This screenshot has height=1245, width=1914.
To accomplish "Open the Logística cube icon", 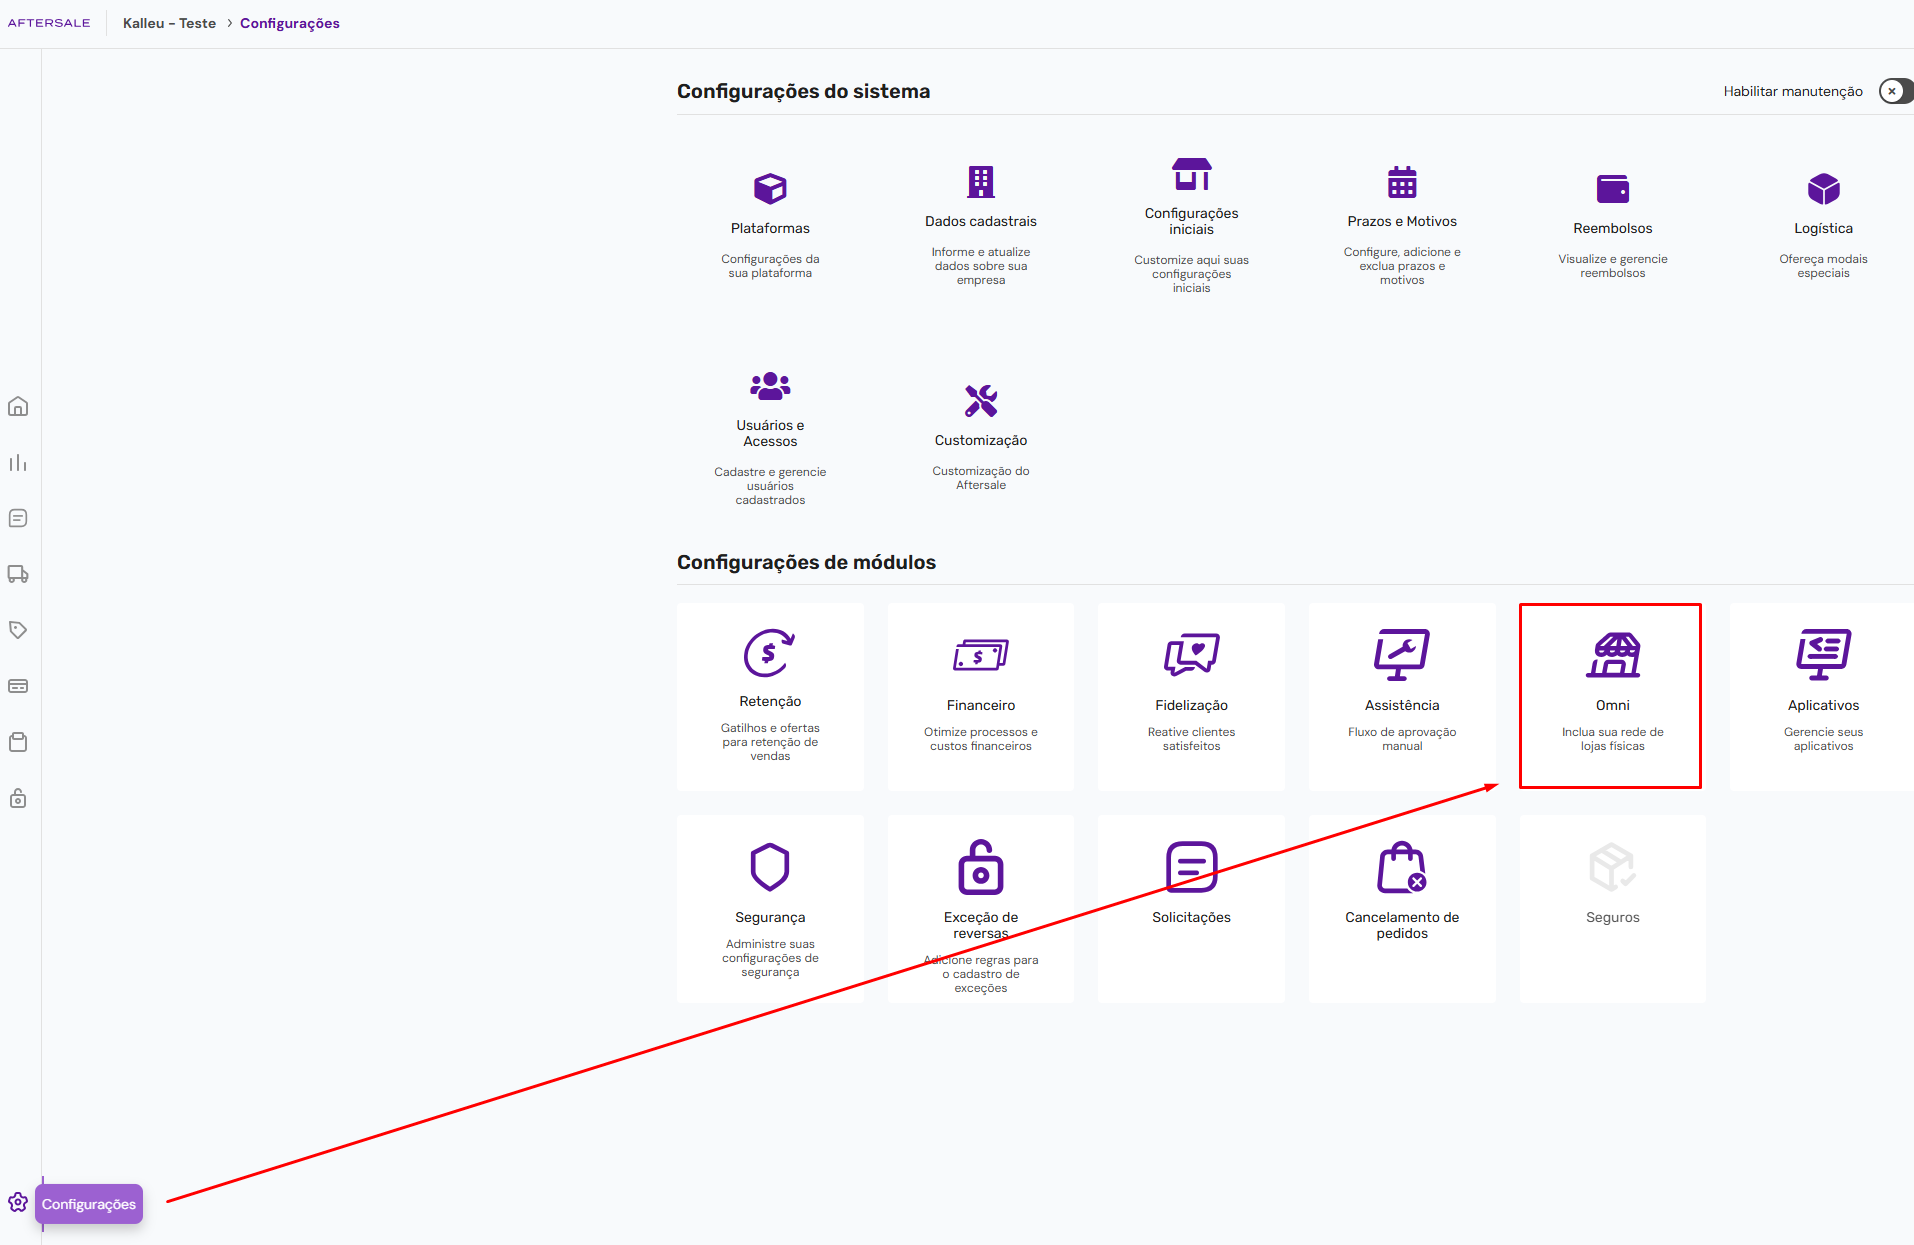I will (1823, 188).
